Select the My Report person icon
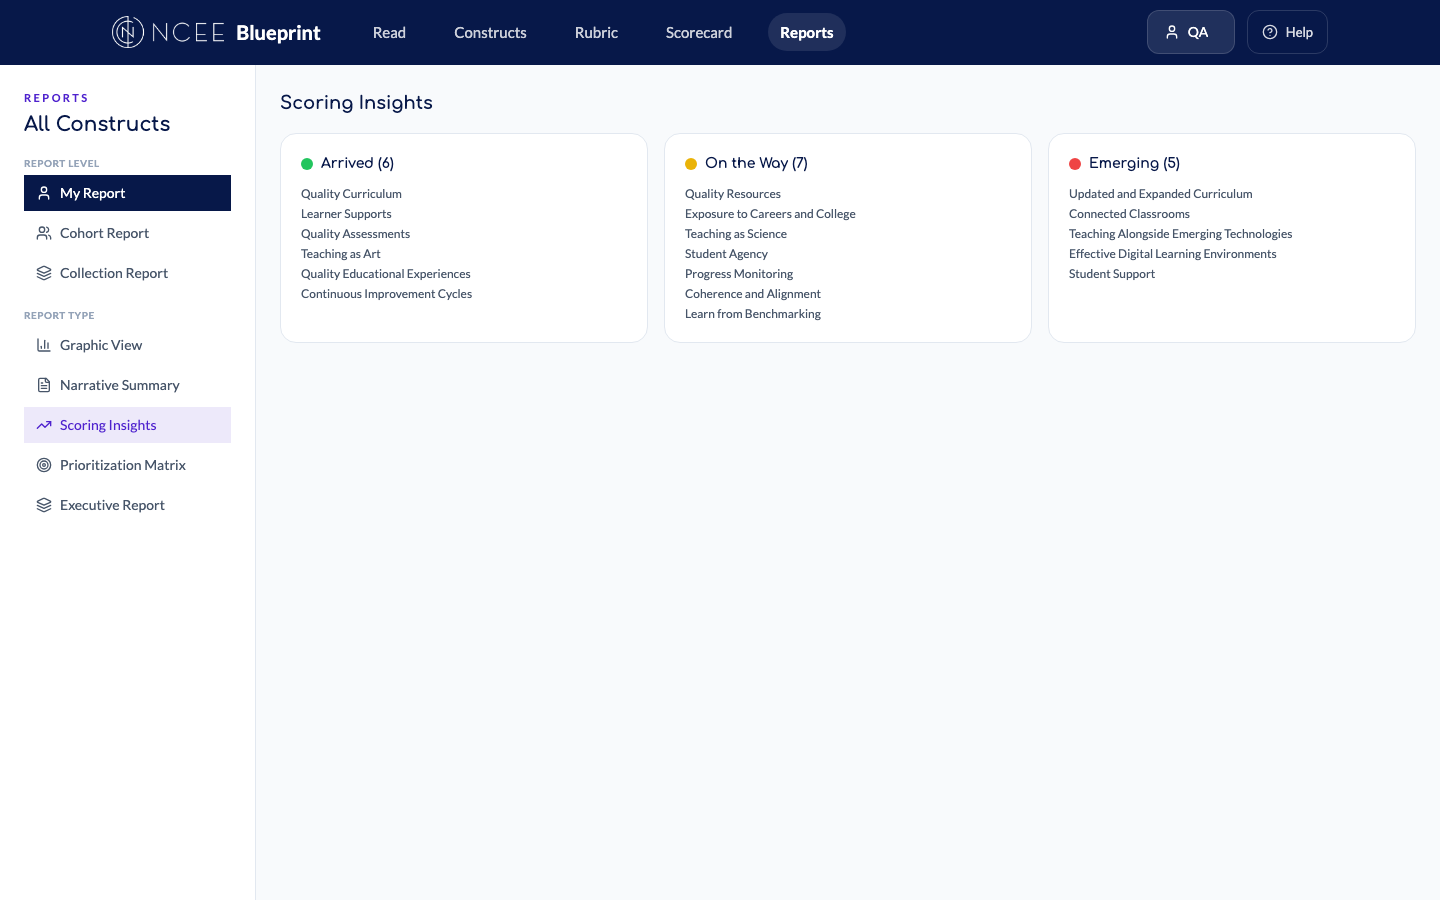 pos(43,193)
